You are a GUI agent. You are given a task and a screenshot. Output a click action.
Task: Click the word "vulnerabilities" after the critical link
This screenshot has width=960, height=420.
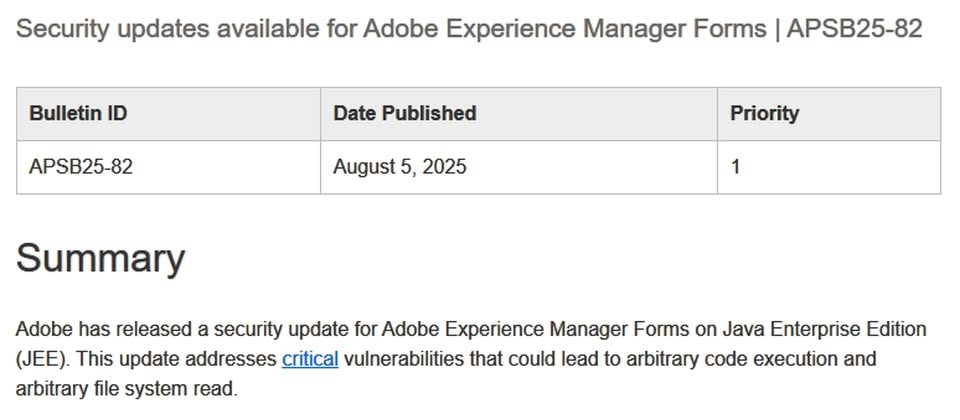point(404,359)
